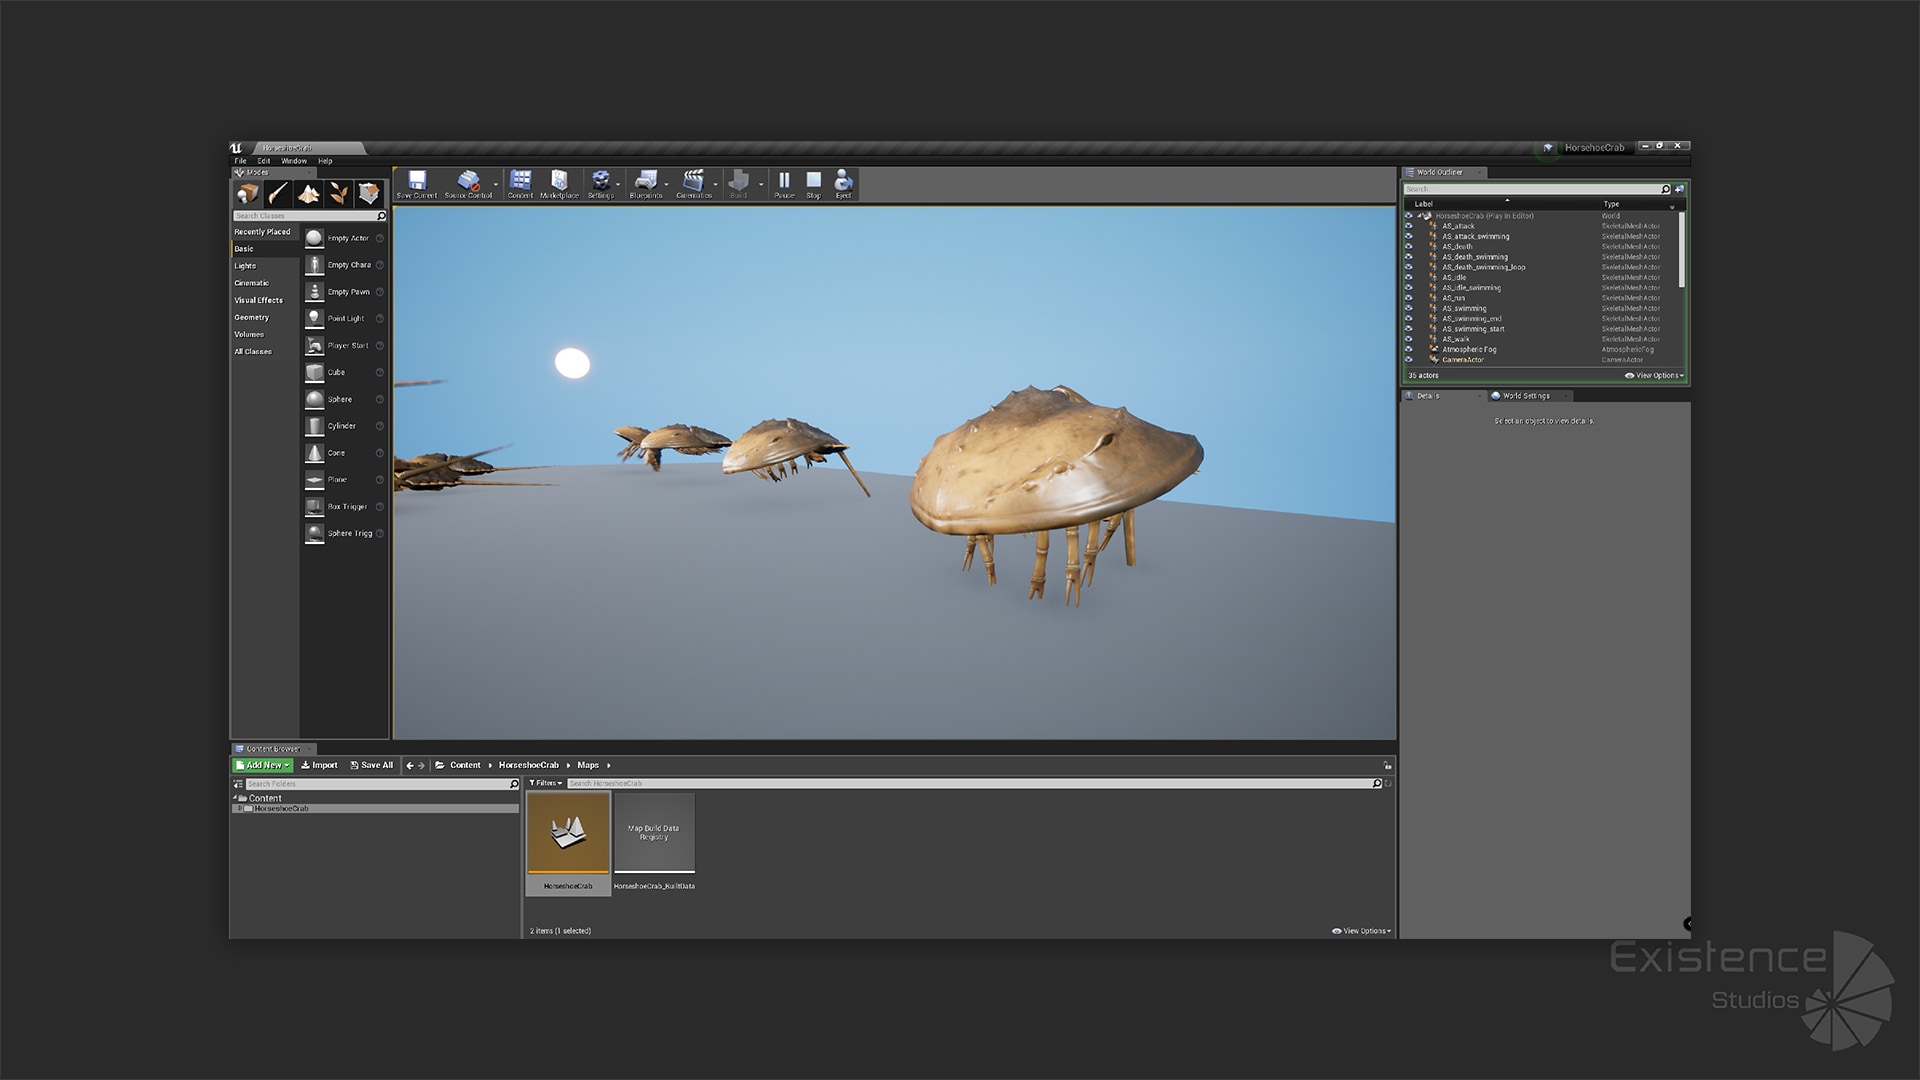
Task: Open the Marketplace from toolbar
Action: coord(559,183)
